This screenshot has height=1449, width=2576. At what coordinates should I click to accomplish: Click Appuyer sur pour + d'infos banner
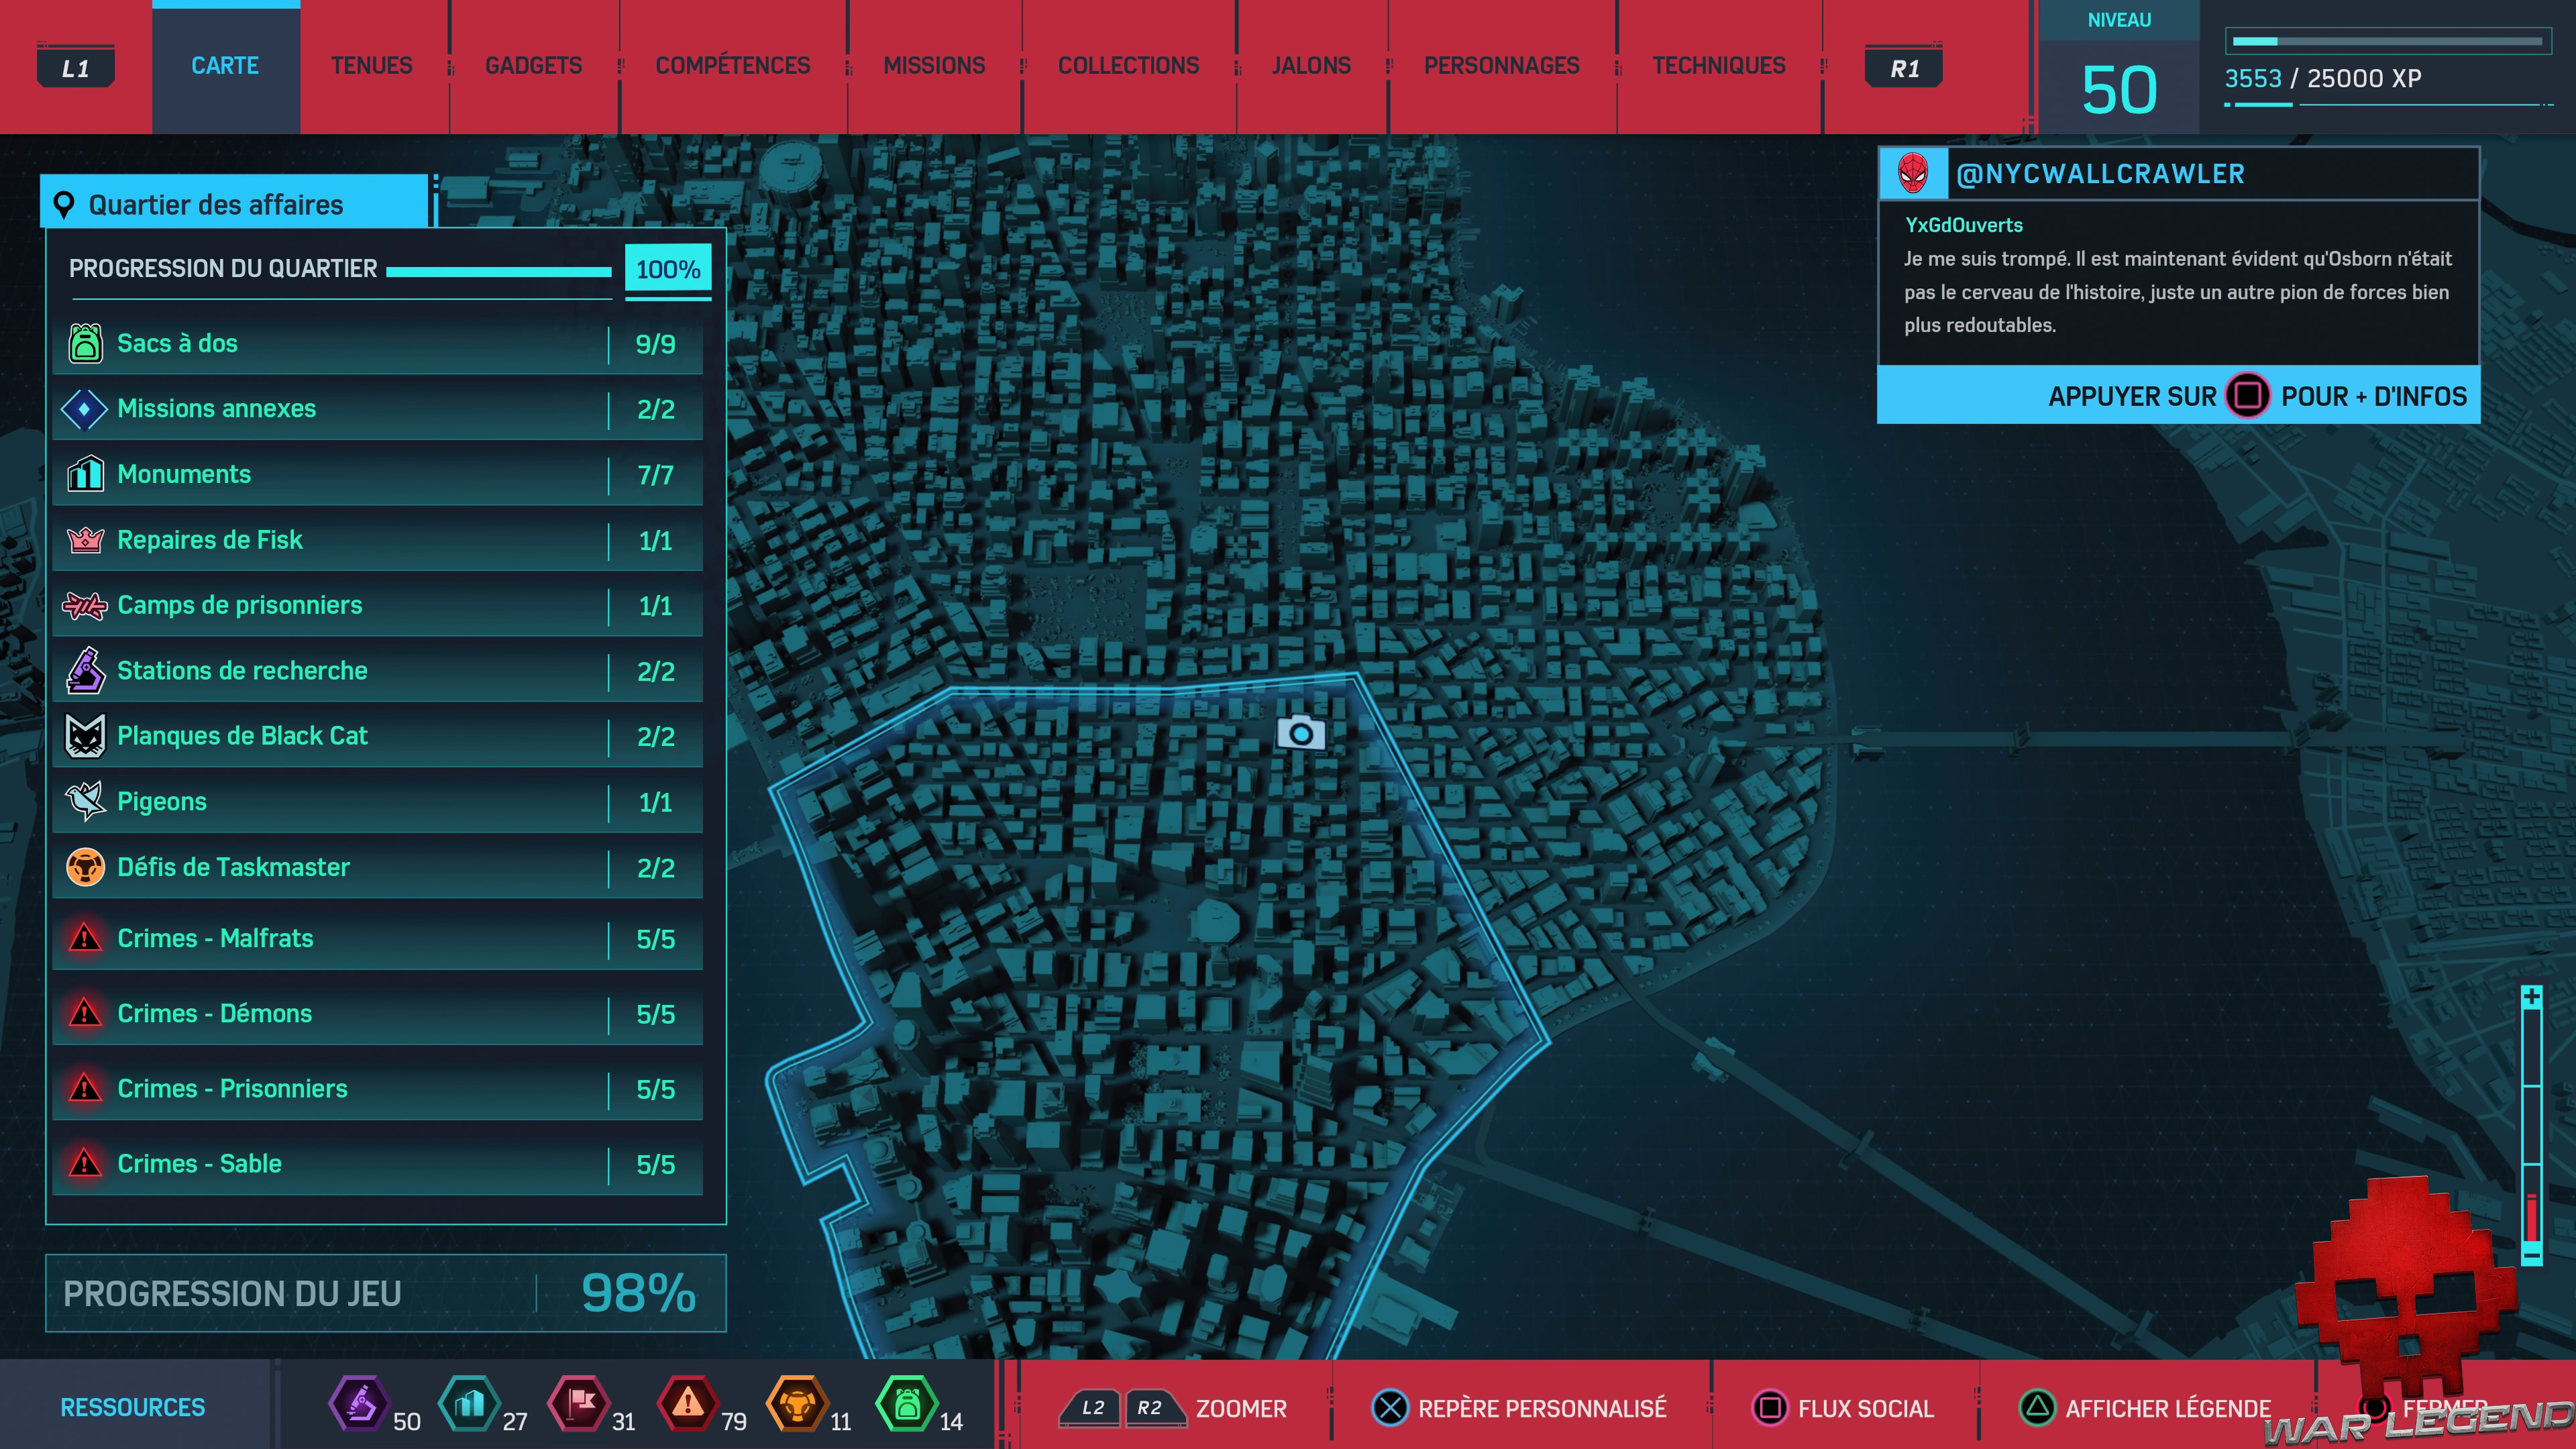click(x=2177, y=396)
